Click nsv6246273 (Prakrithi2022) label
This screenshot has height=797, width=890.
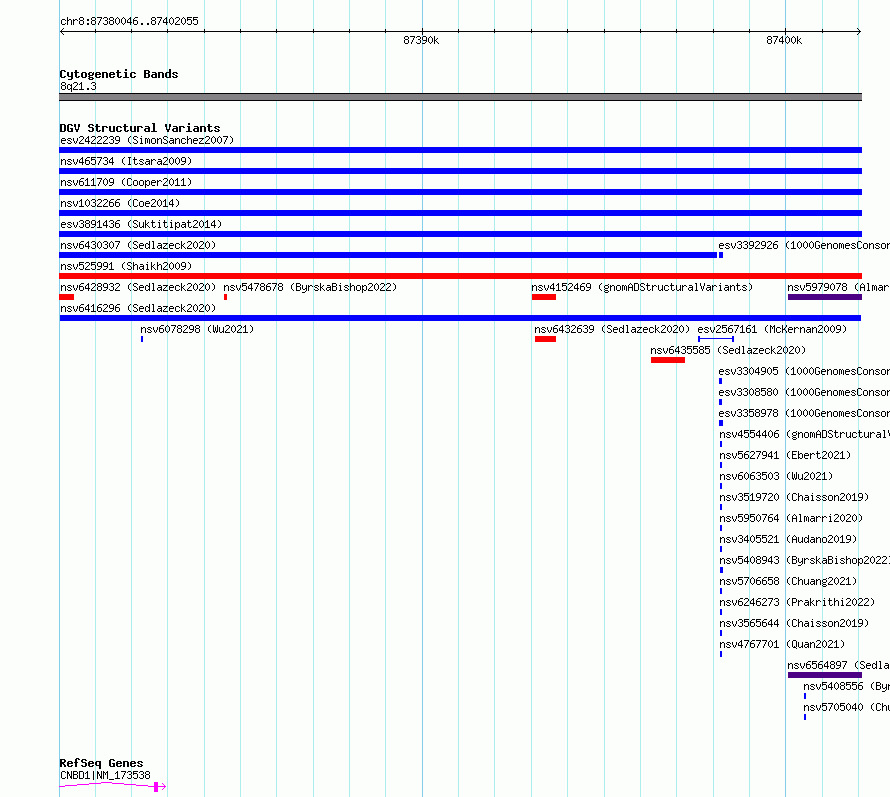[797, 602]
